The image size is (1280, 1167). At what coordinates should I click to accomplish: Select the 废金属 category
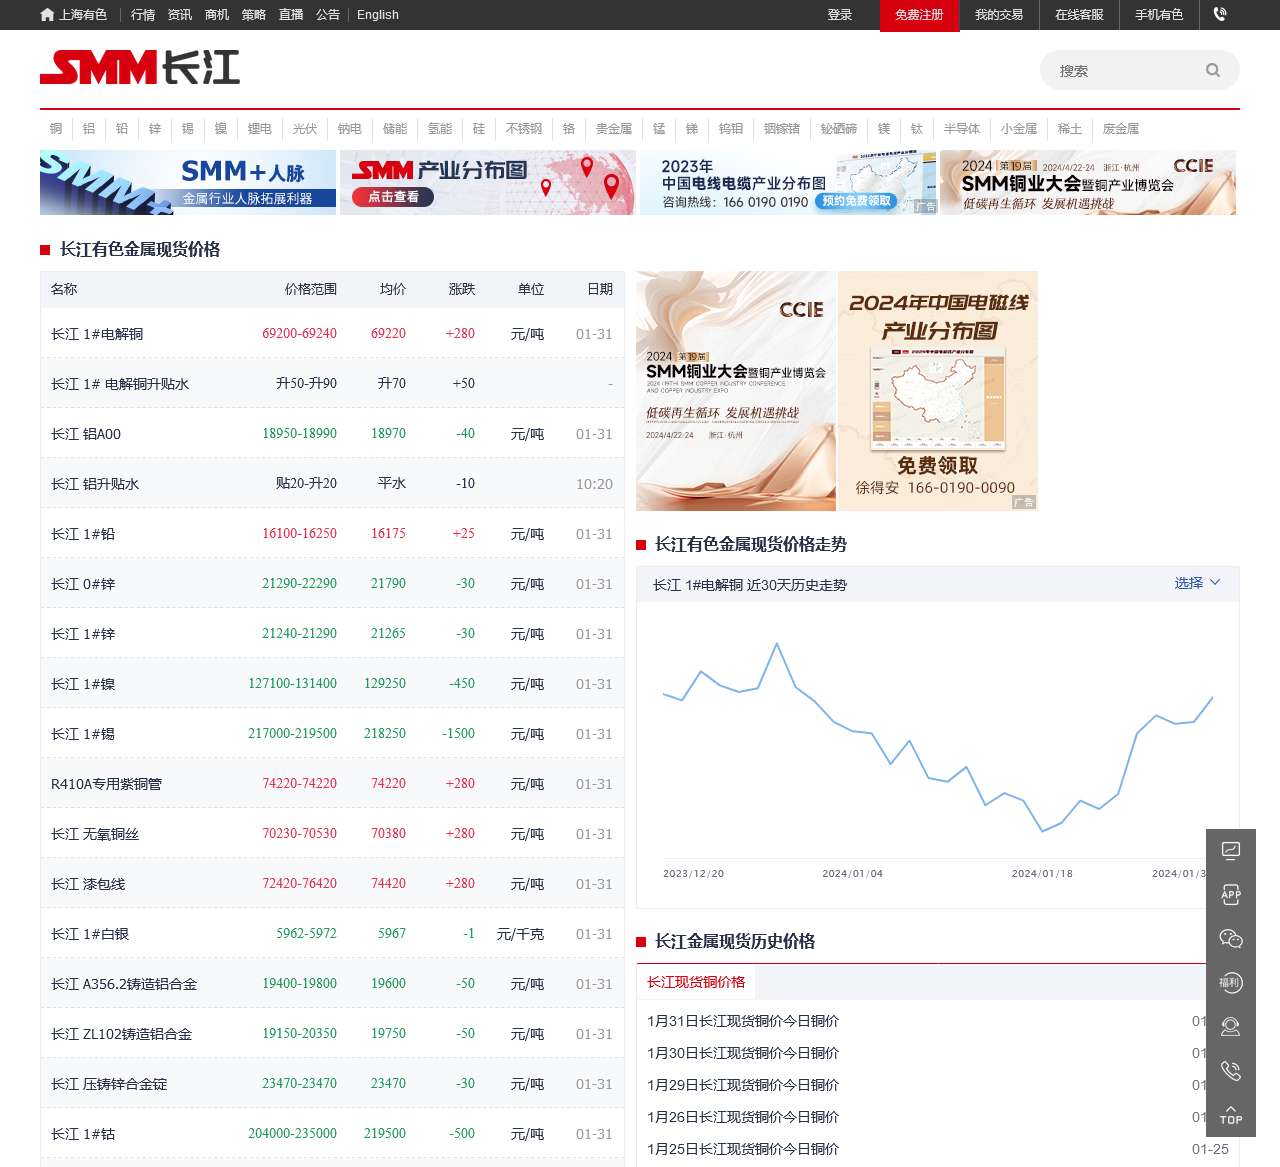[1121, 129]
